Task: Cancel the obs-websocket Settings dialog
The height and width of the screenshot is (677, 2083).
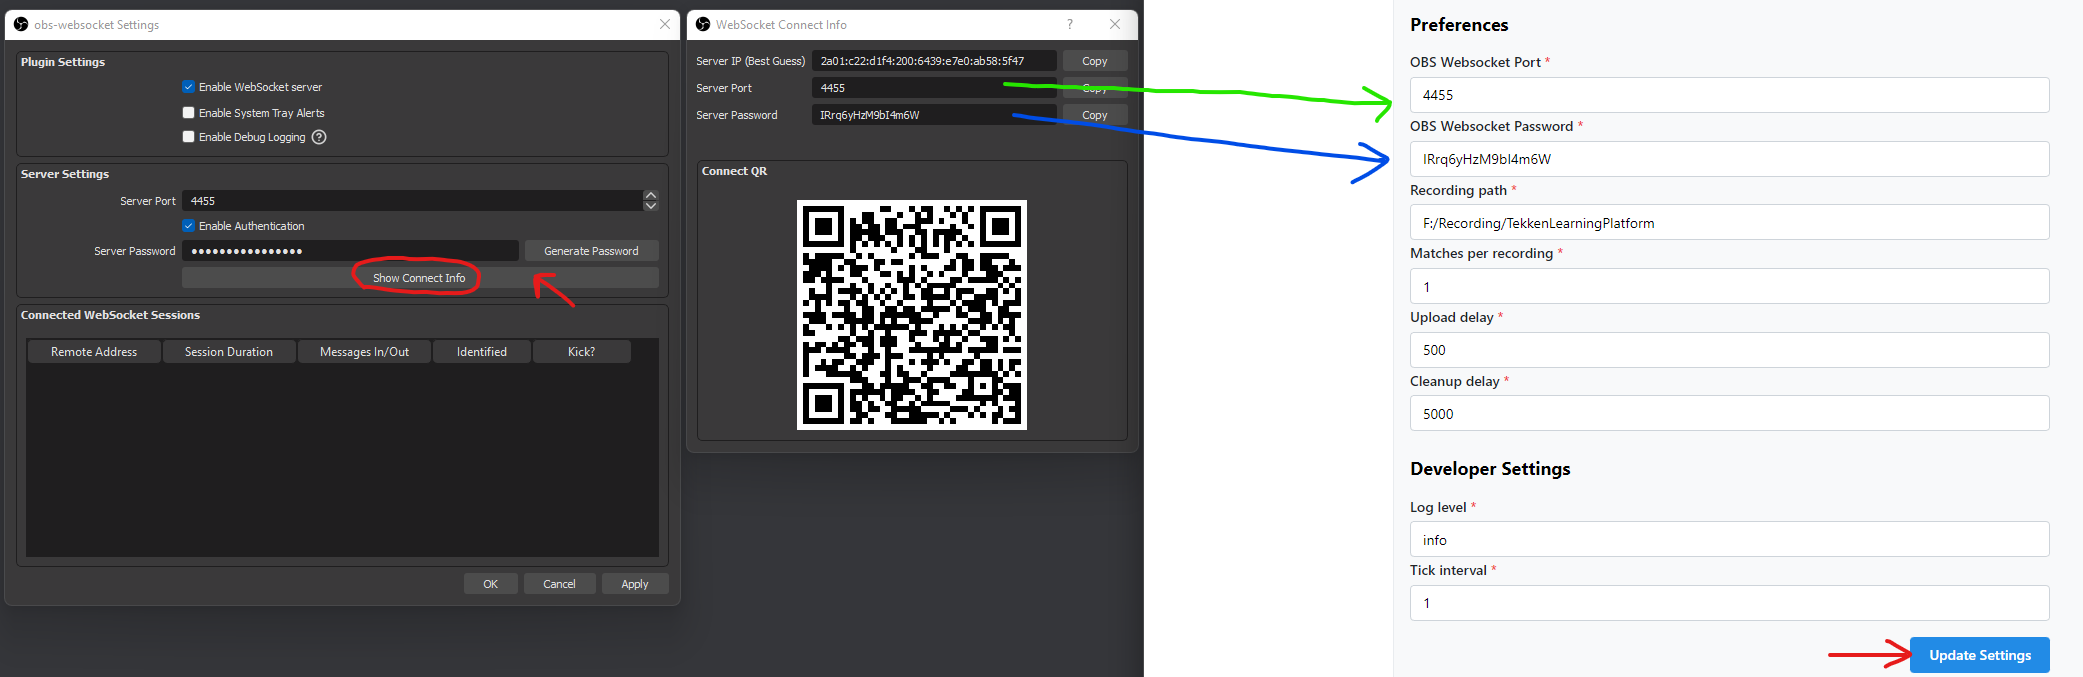Action: coord(559,584)
